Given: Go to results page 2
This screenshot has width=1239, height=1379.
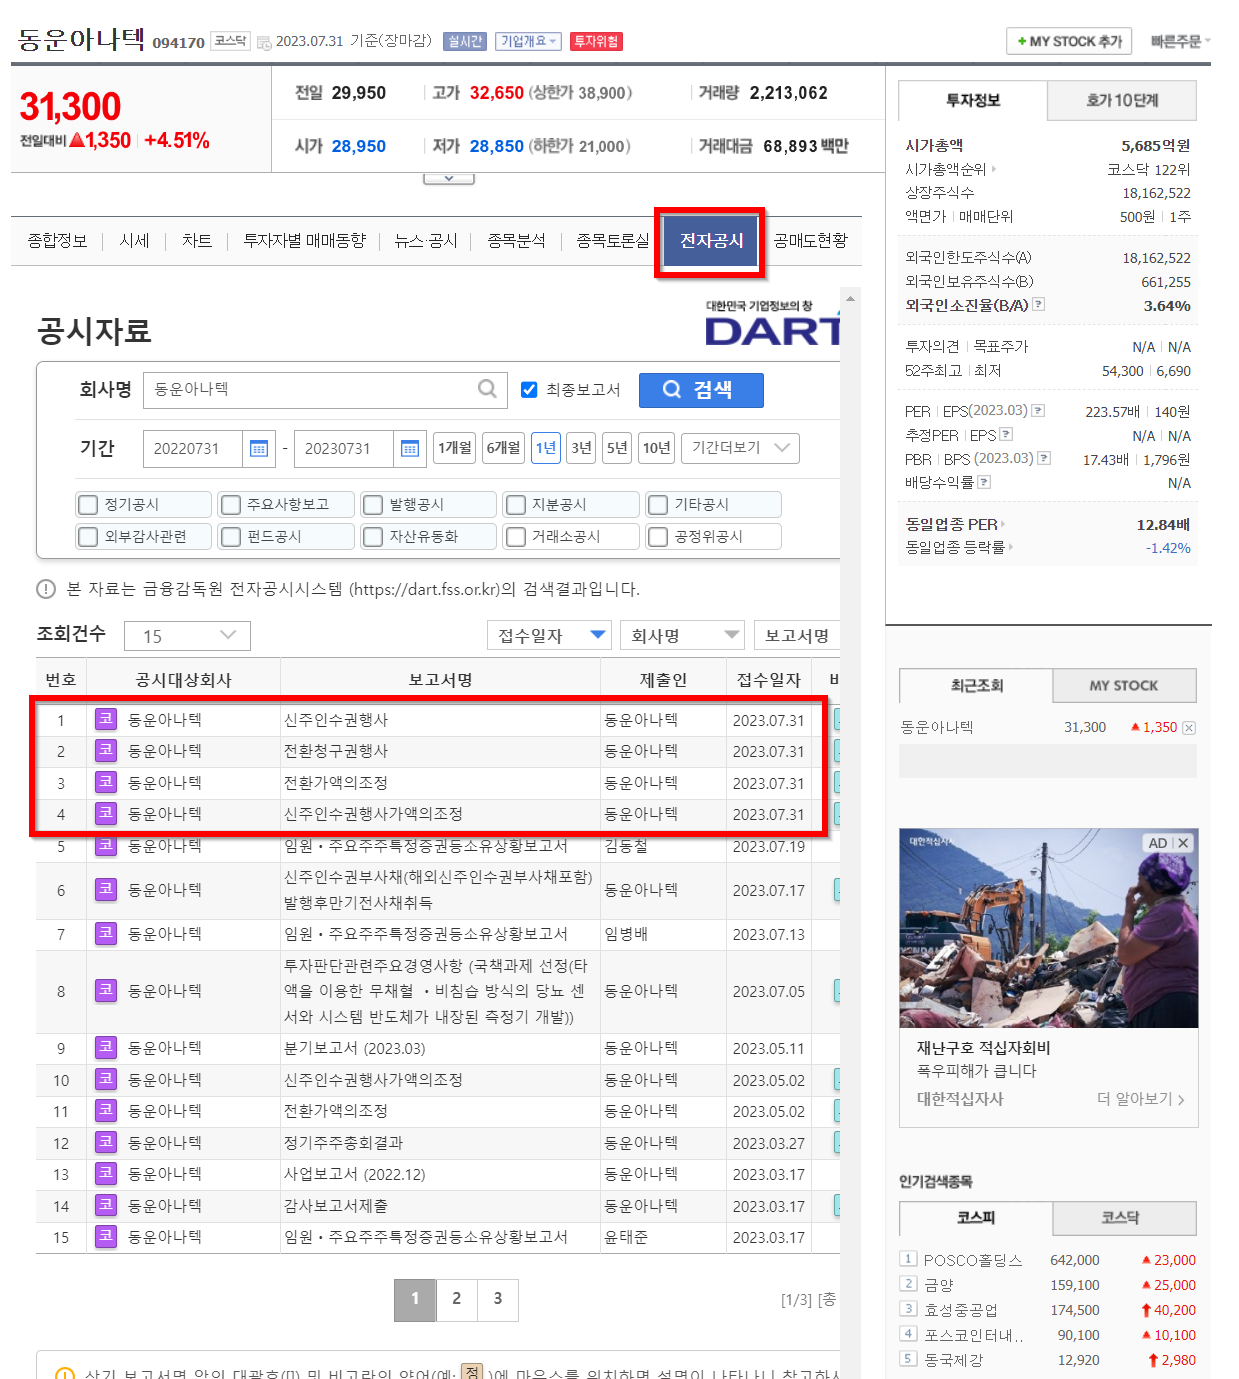Looking at the screenshot, I should coord(456,1299).
